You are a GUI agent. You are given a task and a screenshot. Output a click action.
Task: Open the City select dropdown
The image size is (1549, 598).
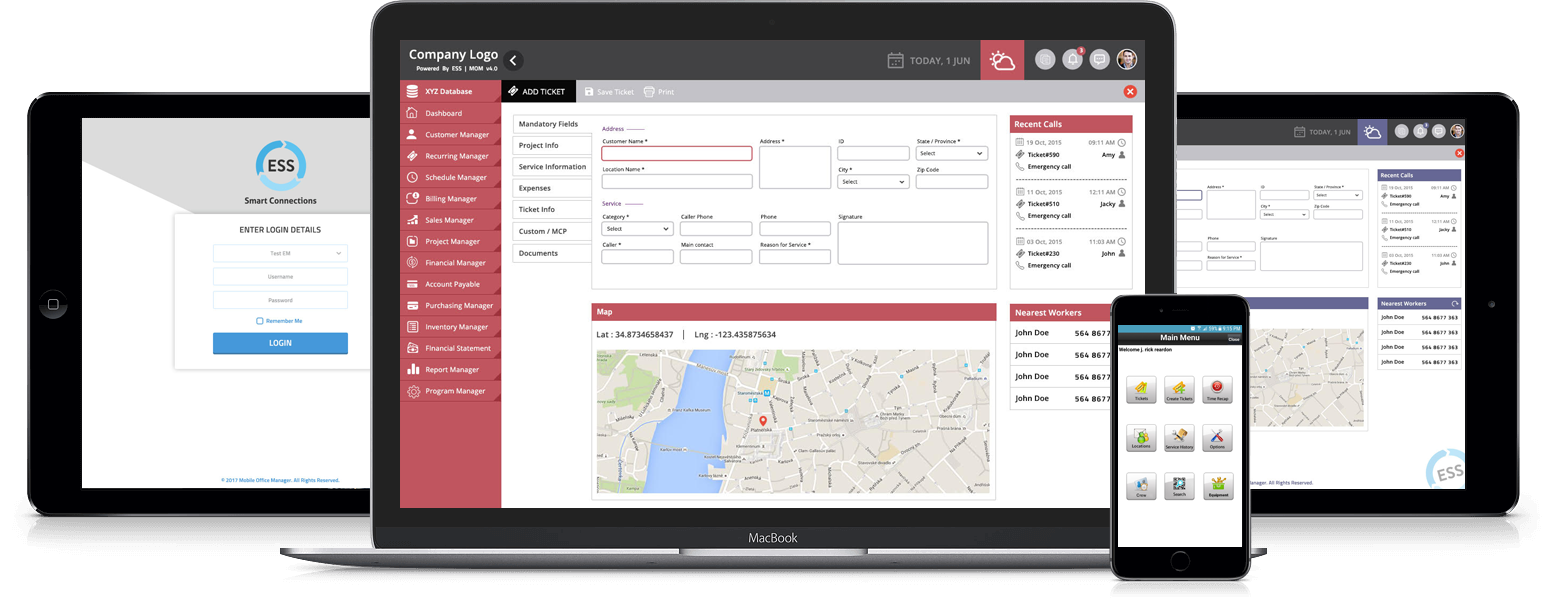[873, 182]
